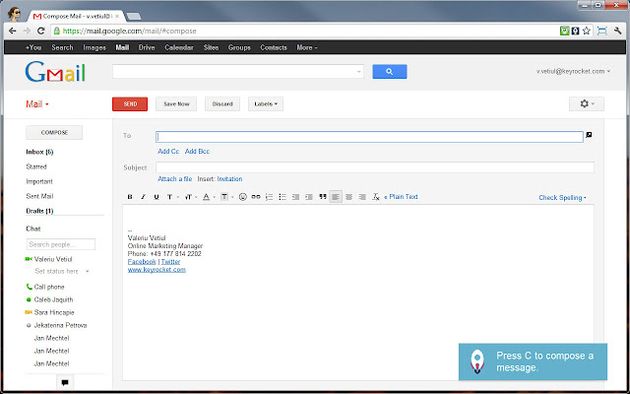The image size is (630, 394).
Task: Remove formatting with the Tx icon
Action: pos(376,197)
